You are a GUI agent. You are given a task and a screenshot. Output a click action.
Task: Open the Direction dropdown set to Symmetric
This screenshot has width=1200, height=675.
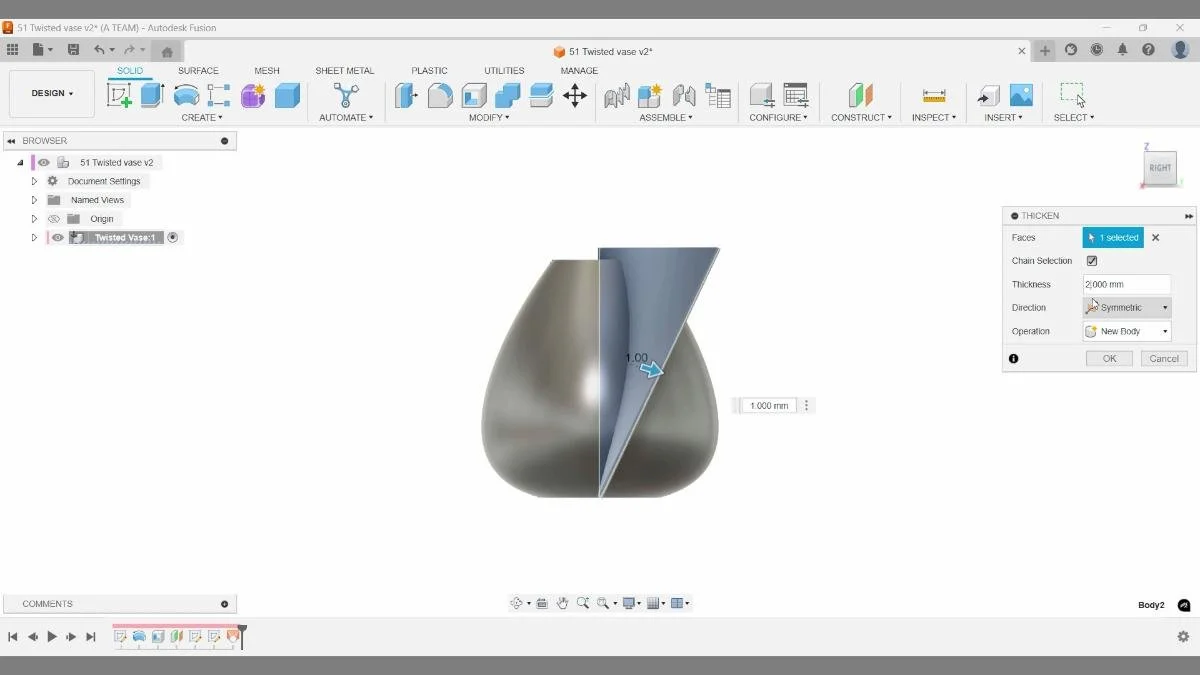coord(1126,307)
